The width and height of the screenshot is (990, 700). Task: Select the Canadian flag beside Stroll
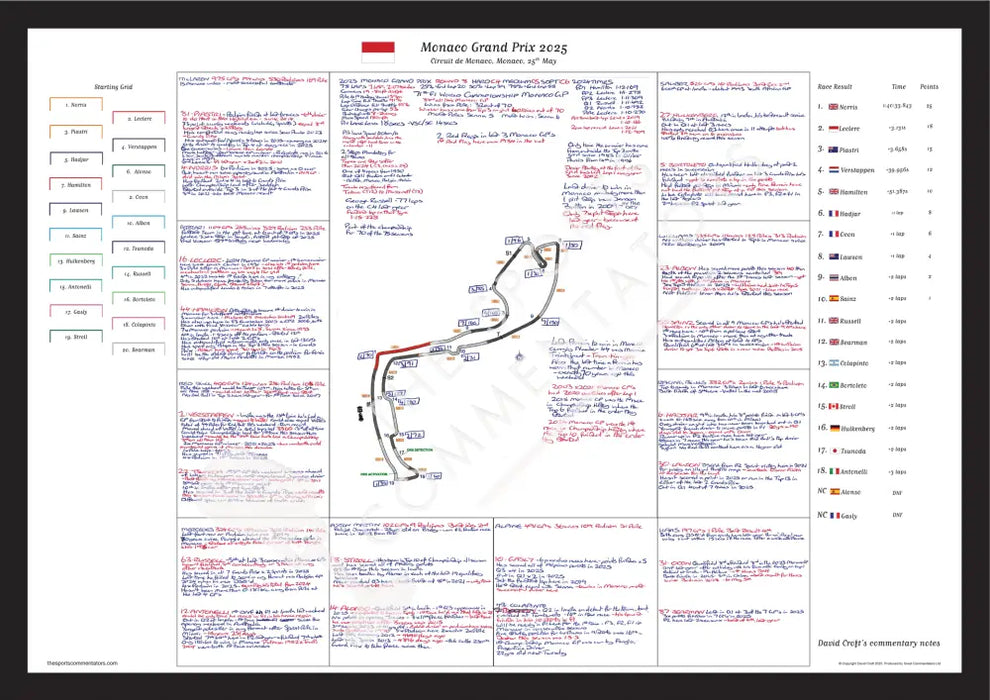(831, 406)
